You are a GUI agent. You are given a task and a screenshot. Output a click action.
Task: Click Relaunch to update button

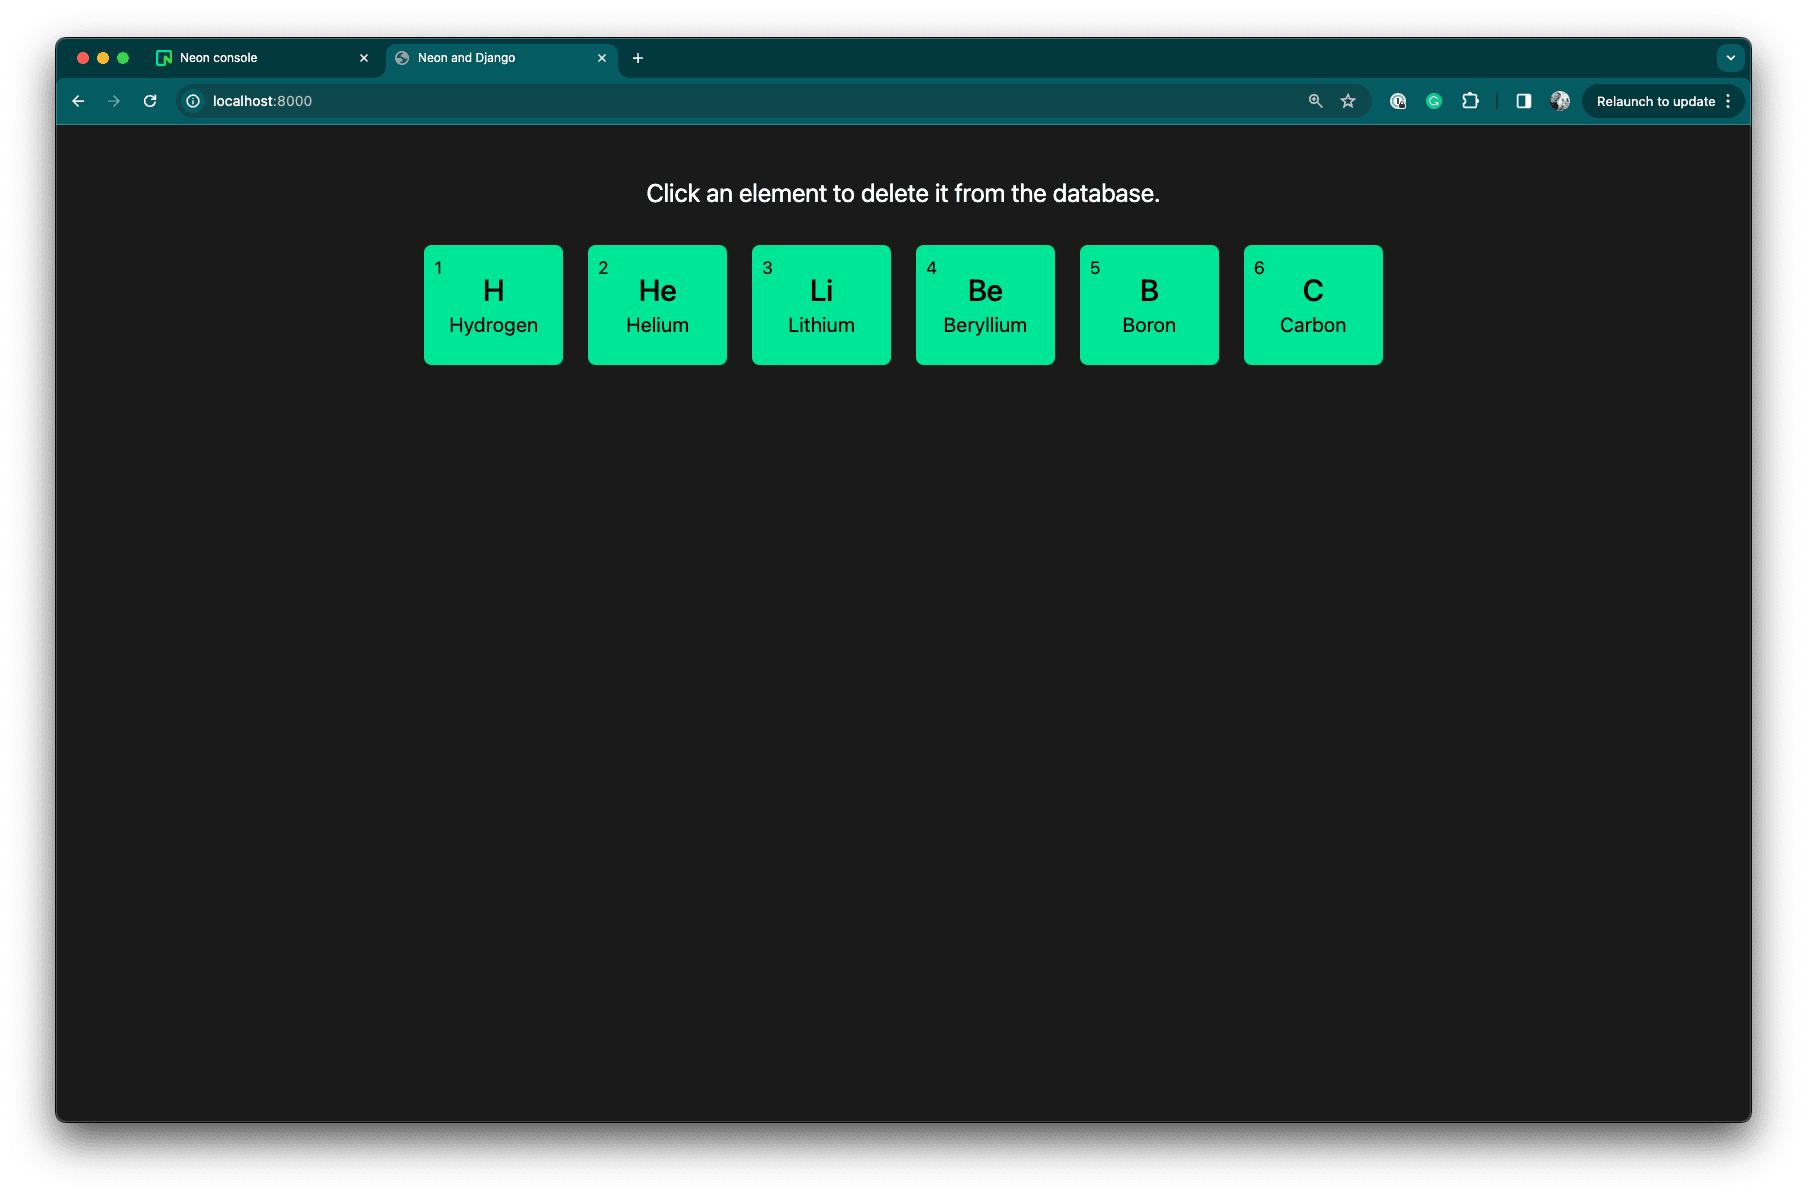pos(1655,101)
